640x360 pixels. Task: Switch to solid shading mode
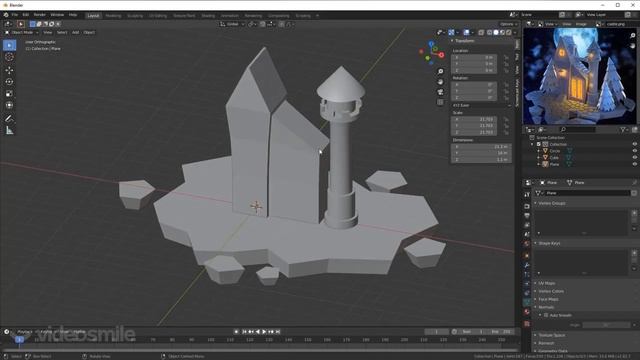(x=496, y=32)
